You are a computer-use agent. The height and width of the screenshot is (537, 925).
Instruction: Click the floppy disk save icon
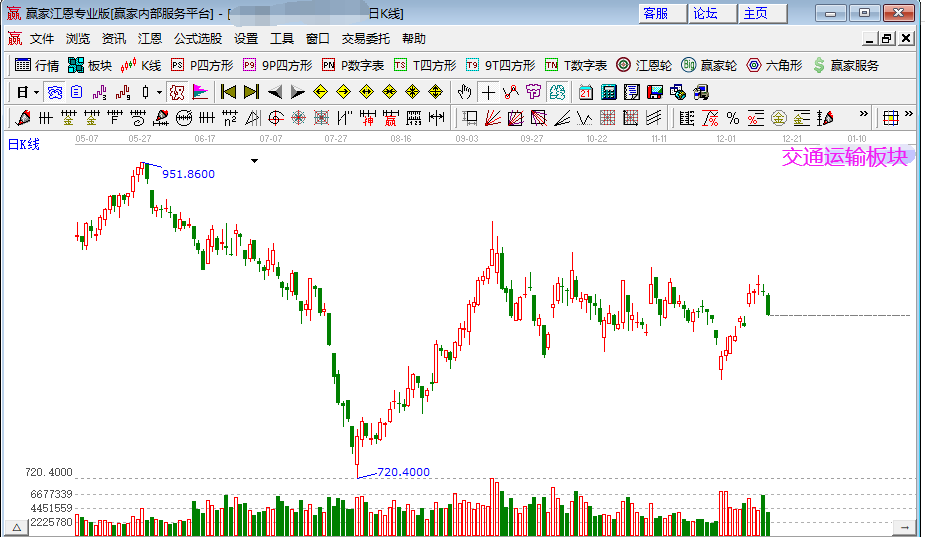pyautogui.click(x=655, y=92)
